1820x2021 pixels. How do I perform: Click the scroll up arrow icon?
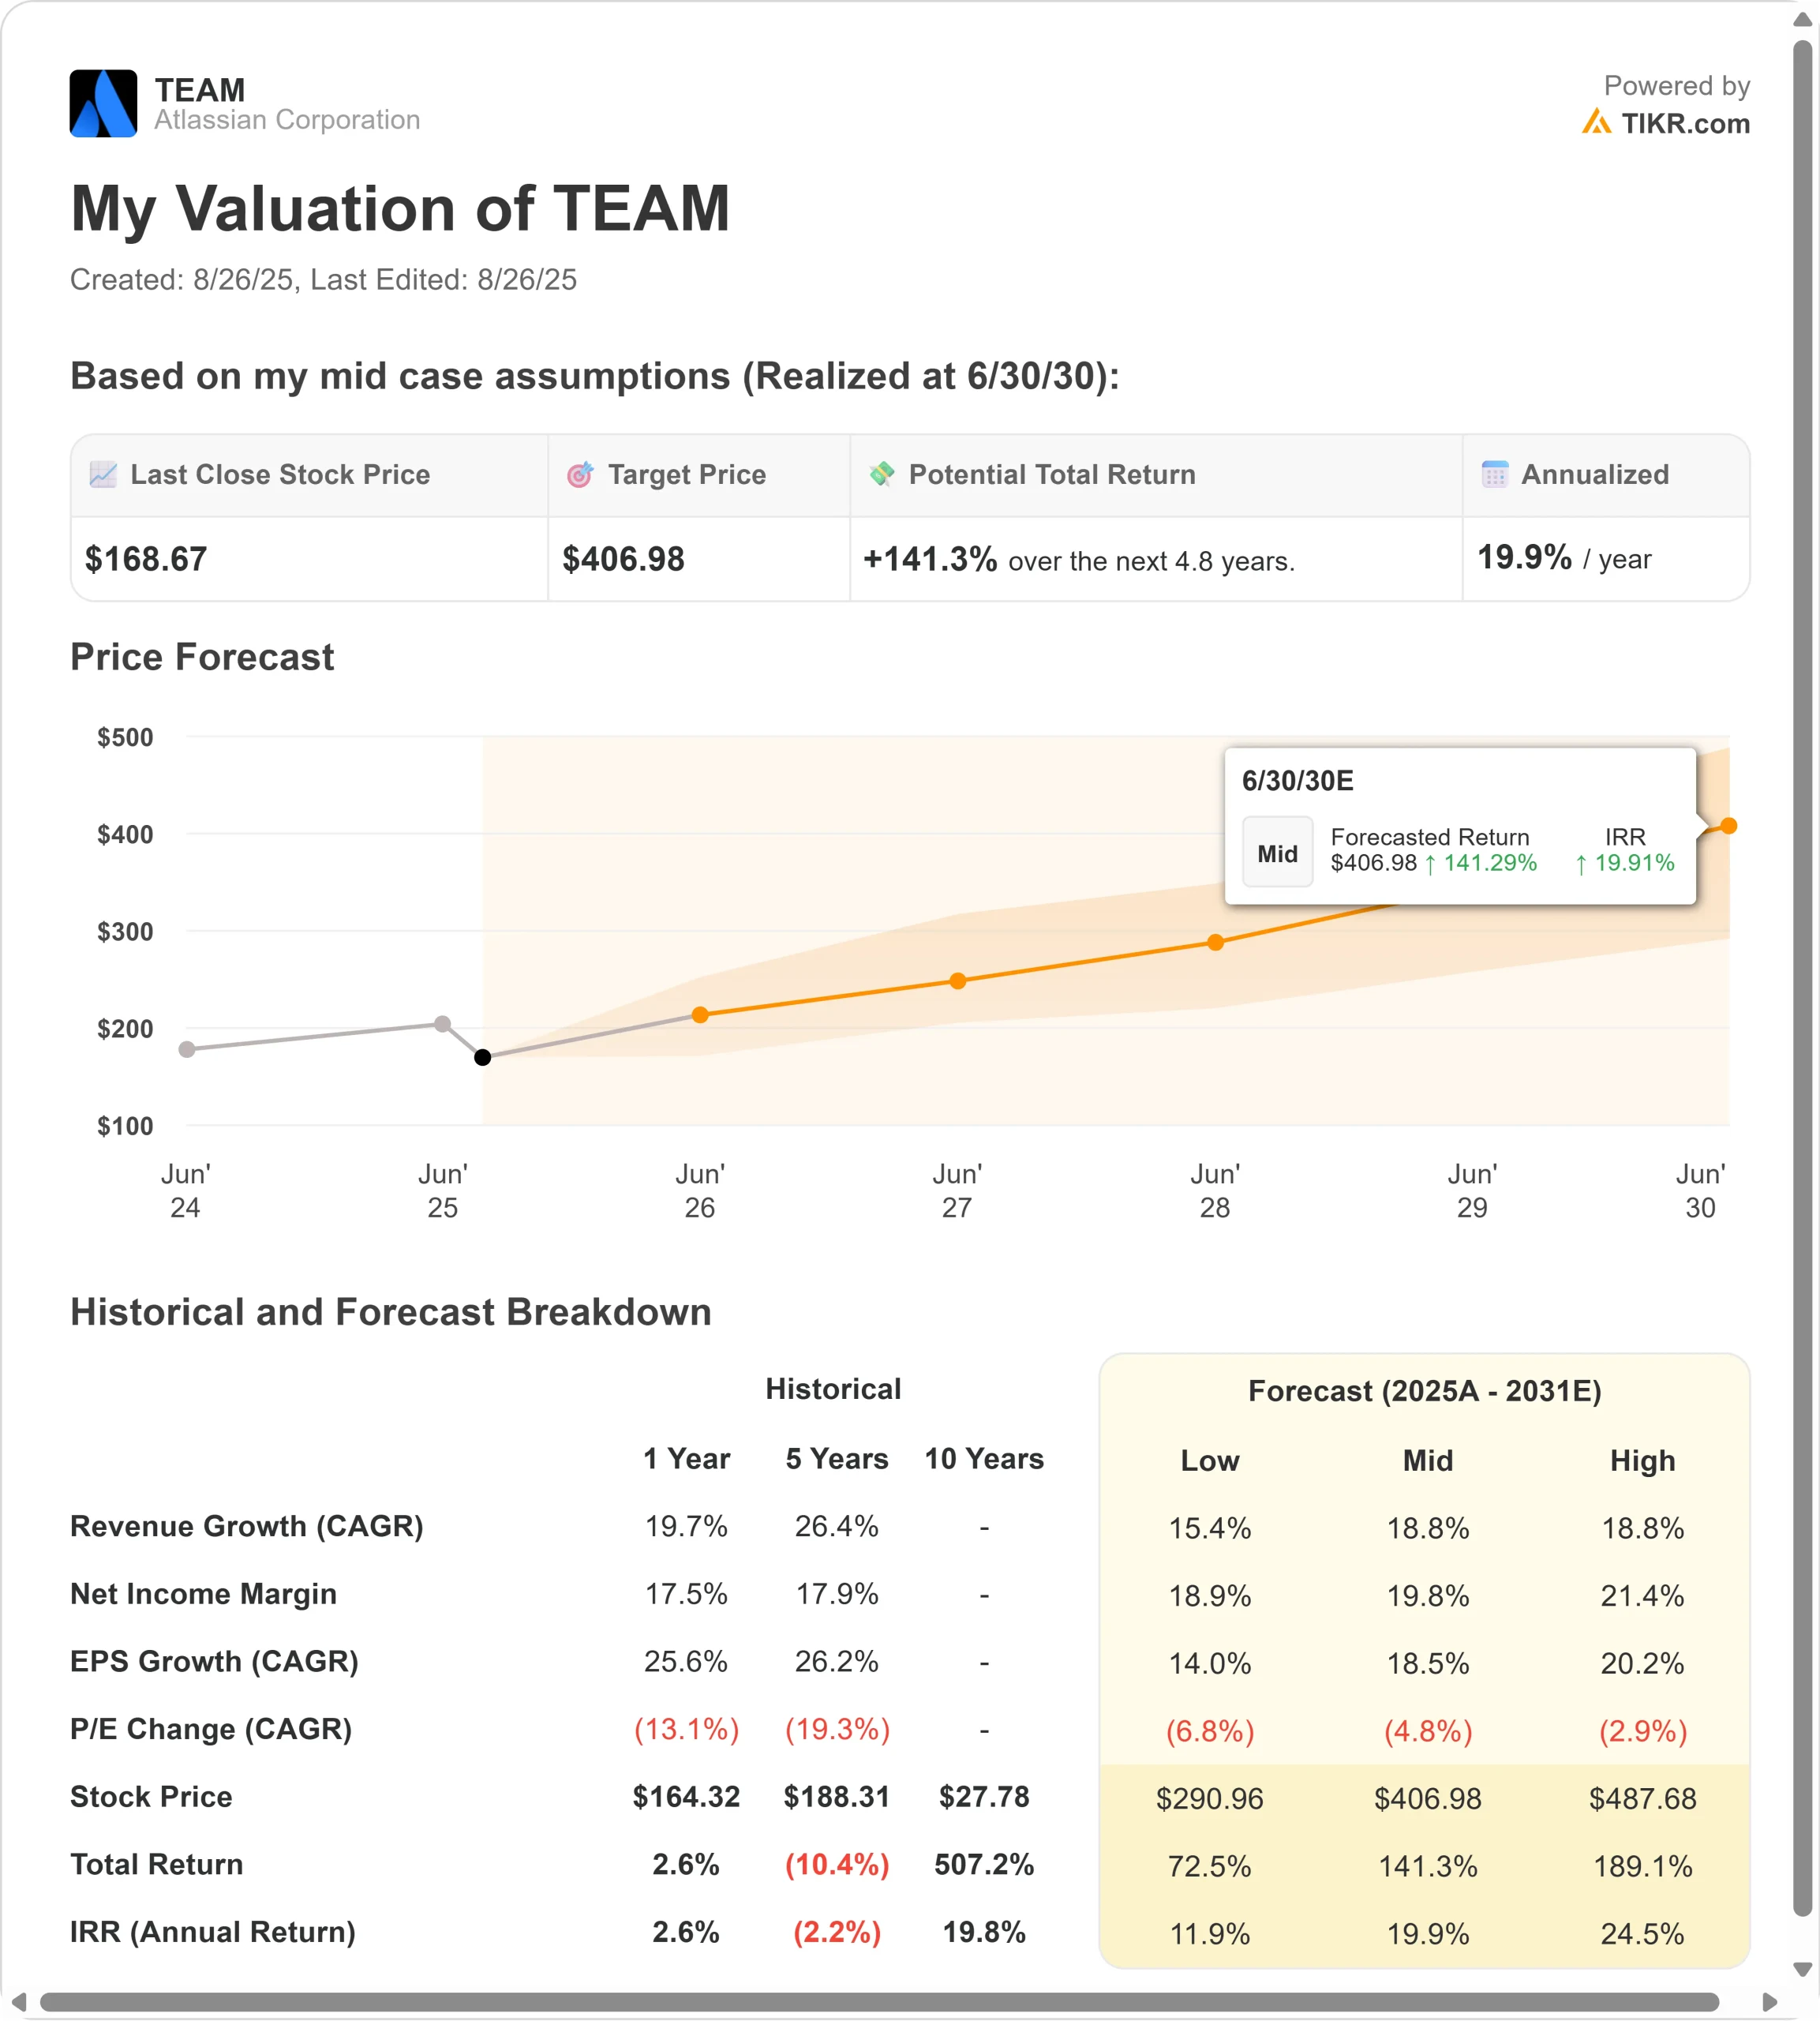1802,19
